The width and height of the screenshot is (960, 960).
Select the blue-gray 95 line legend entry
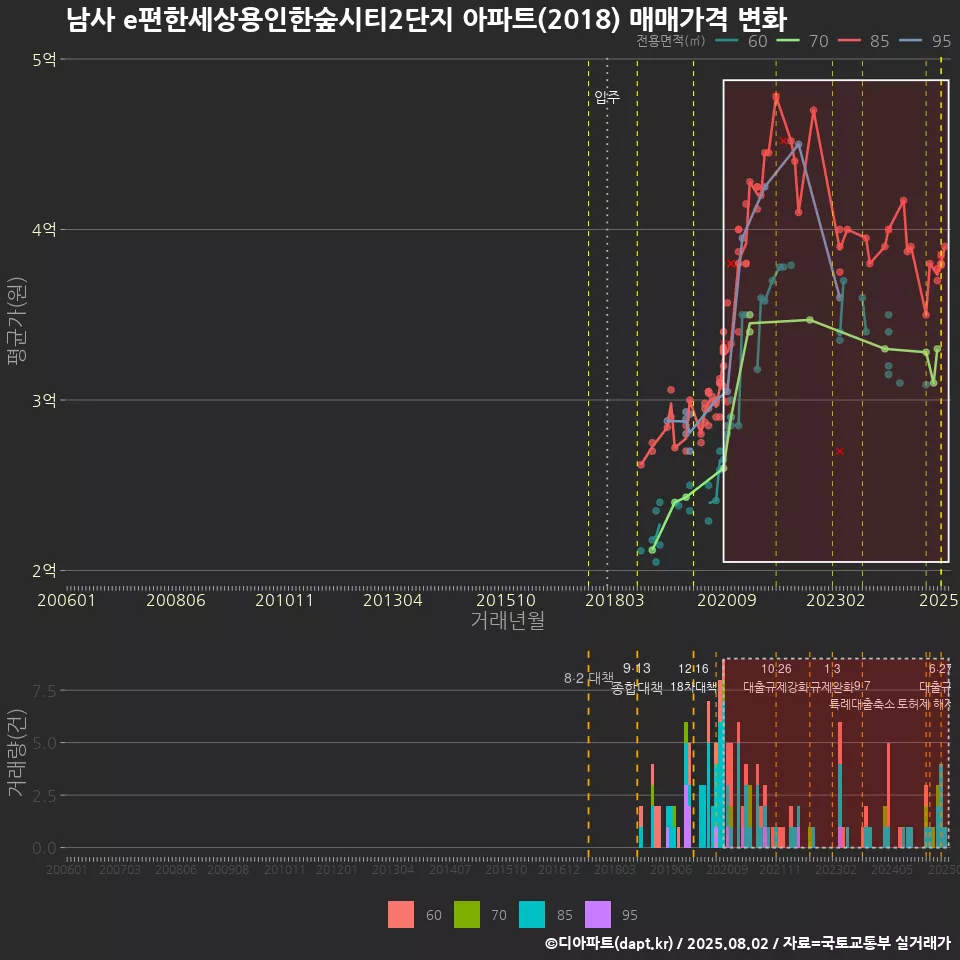925,41
